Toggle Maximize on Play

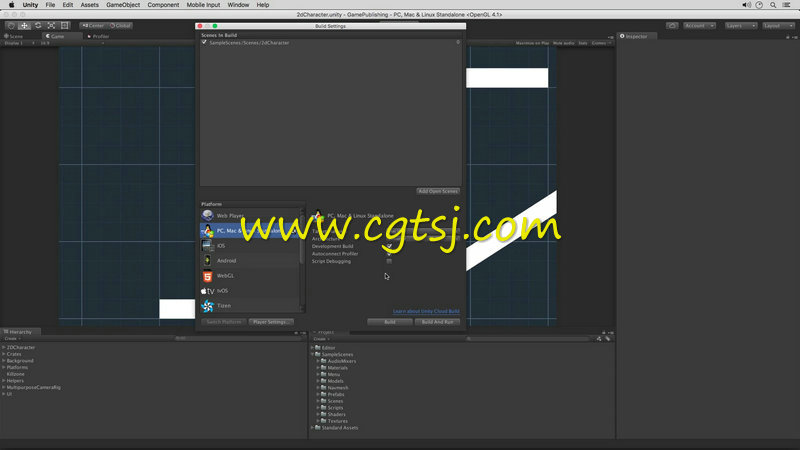532,43
